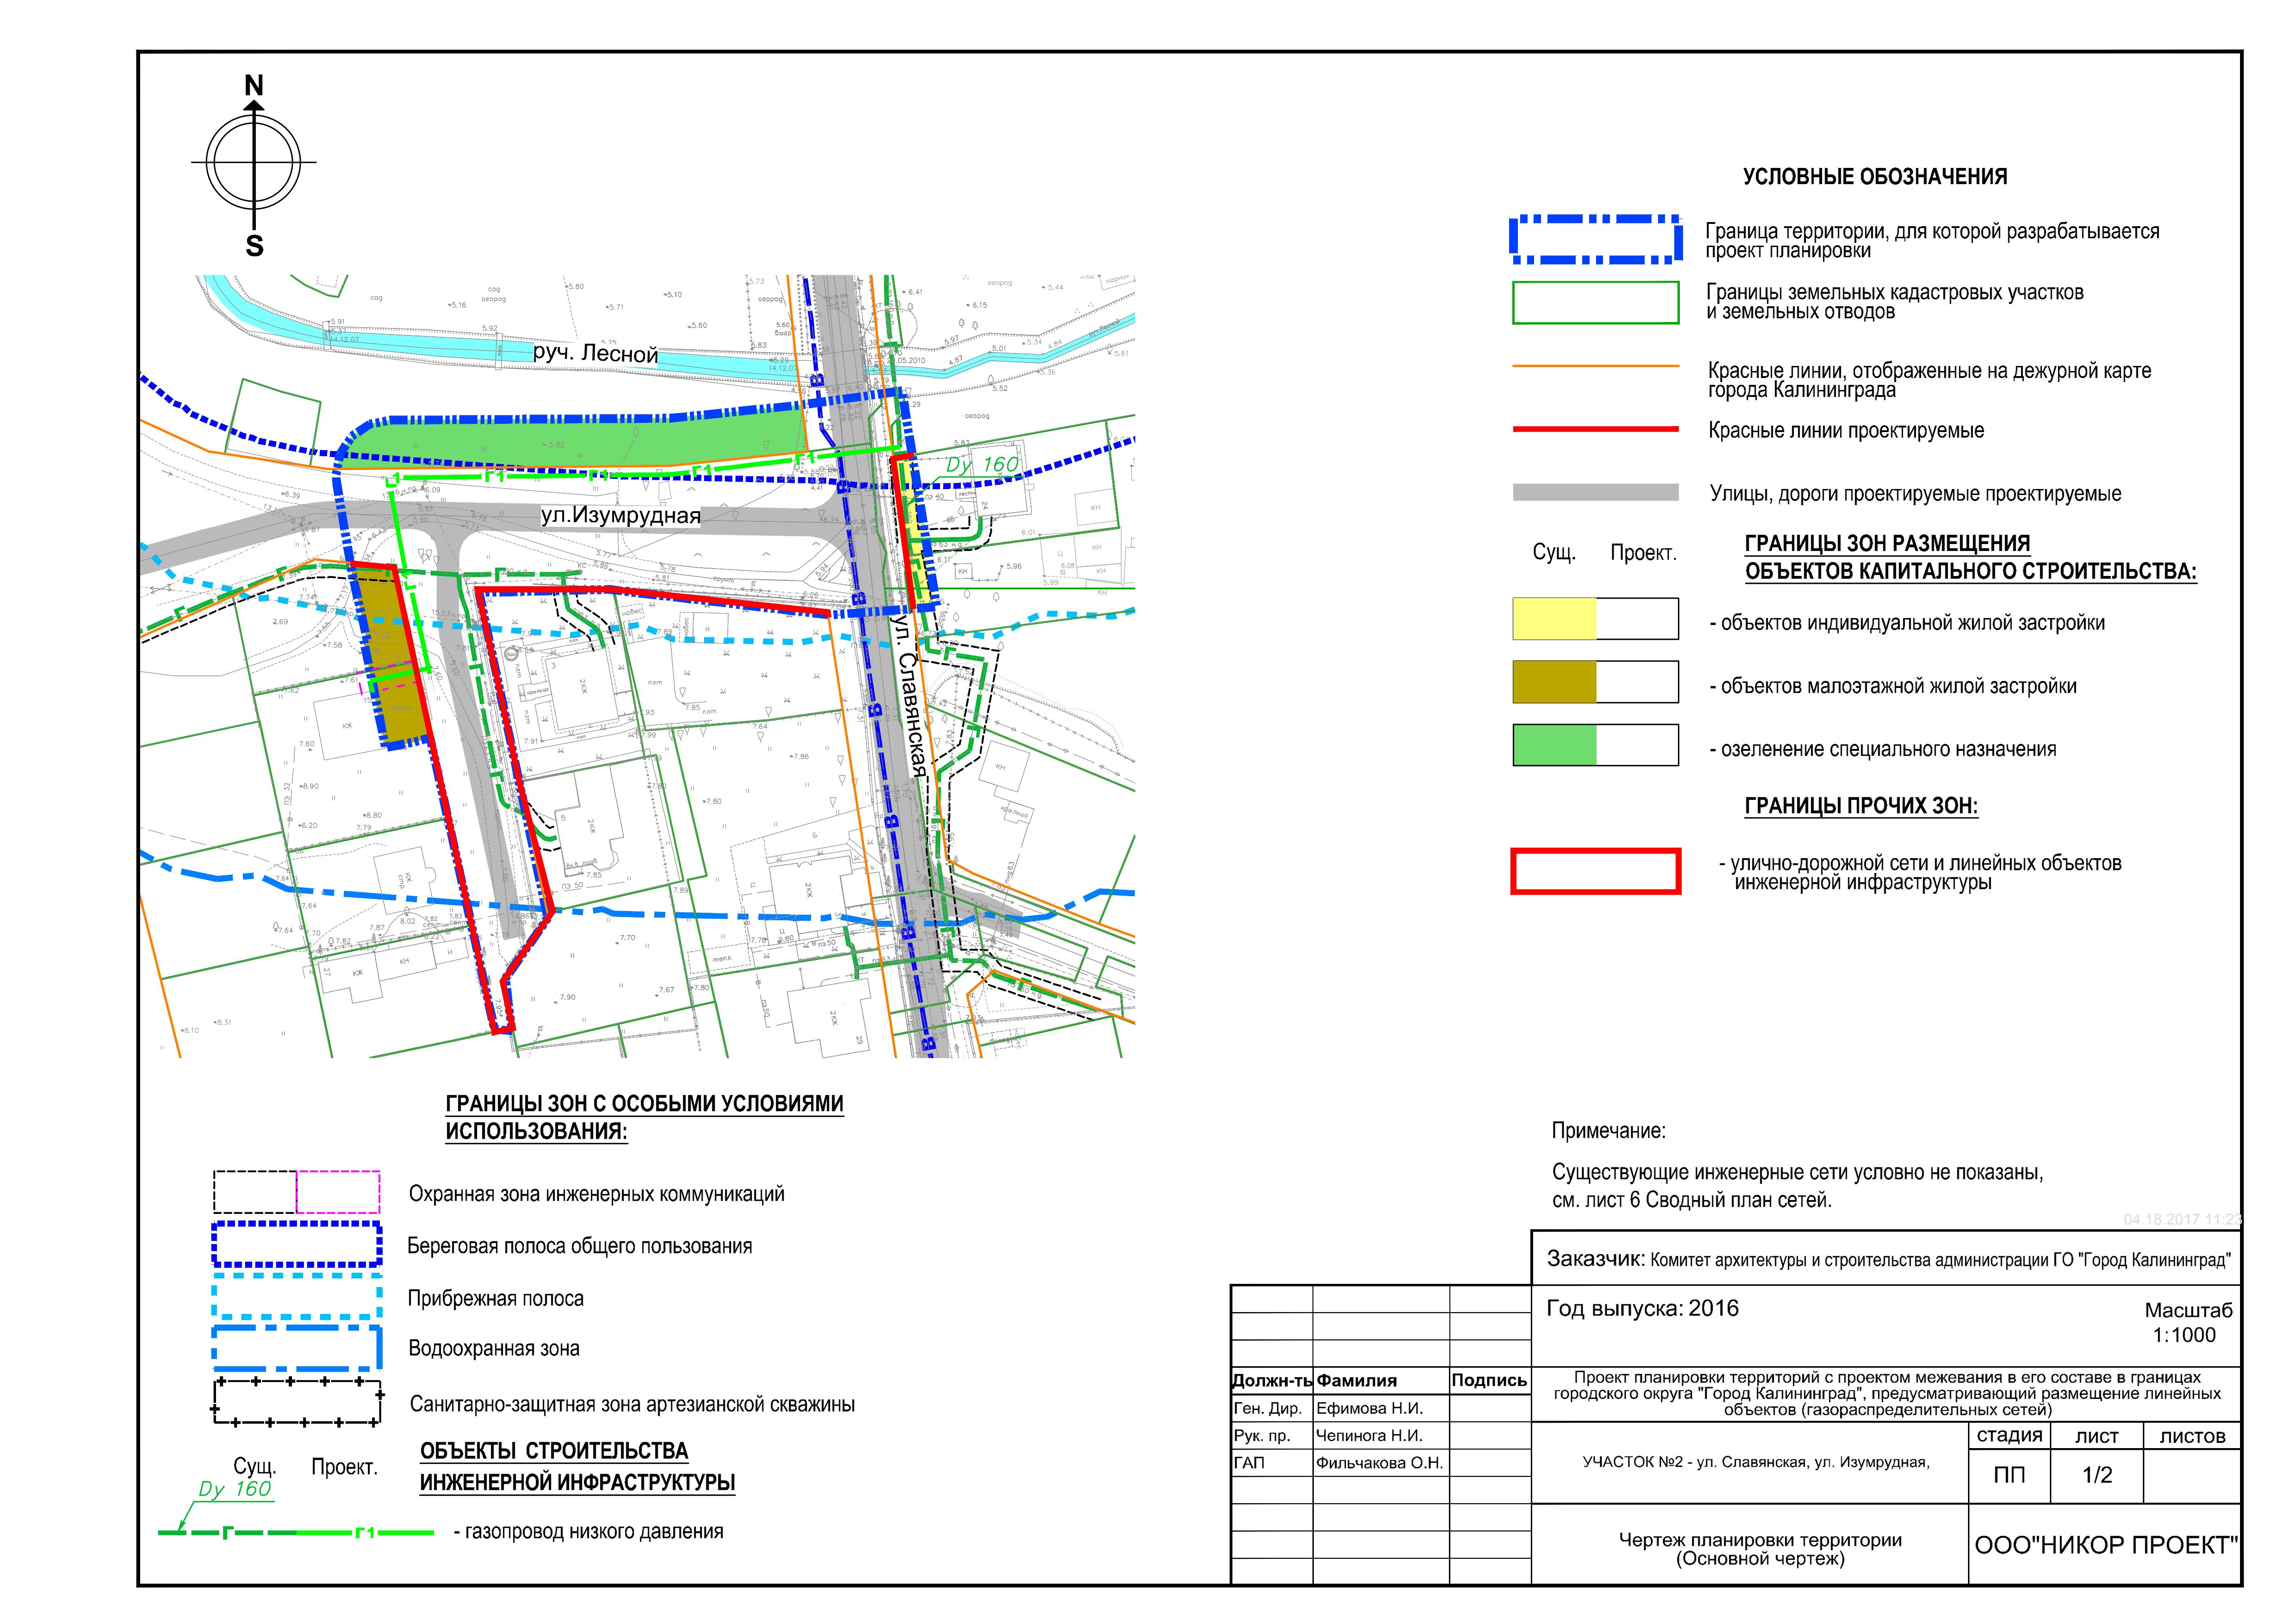Viewport: 2296px width, 1623px height.
Task: Click the water protection zone dash-dot legend box
Action: click(x=296, y=1348)
